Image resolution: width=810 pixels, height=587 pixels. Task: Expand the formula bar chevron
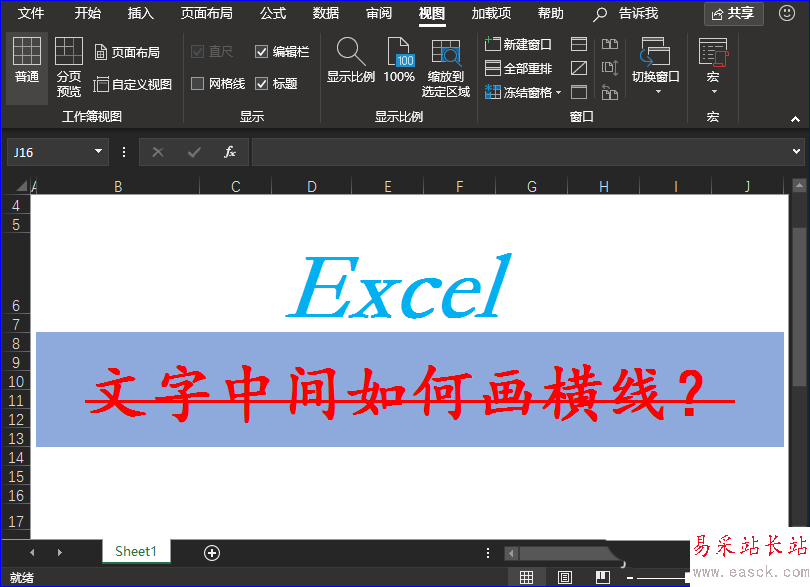click(796, 151)
